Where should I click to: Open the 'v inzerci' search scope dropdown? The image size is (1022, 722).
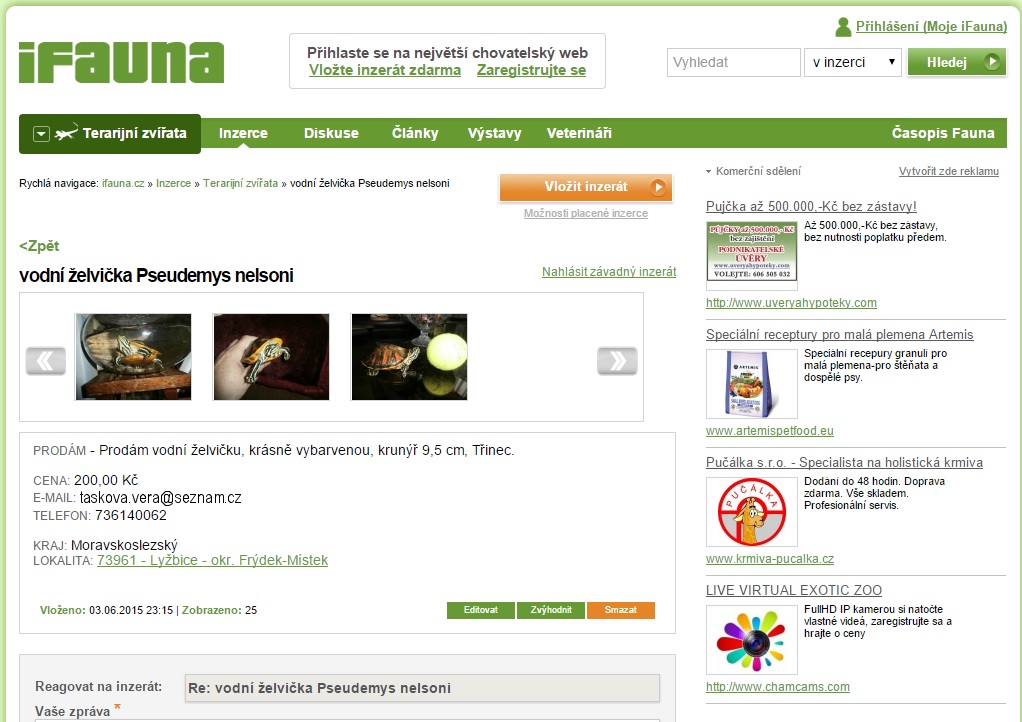click(853, 63)
